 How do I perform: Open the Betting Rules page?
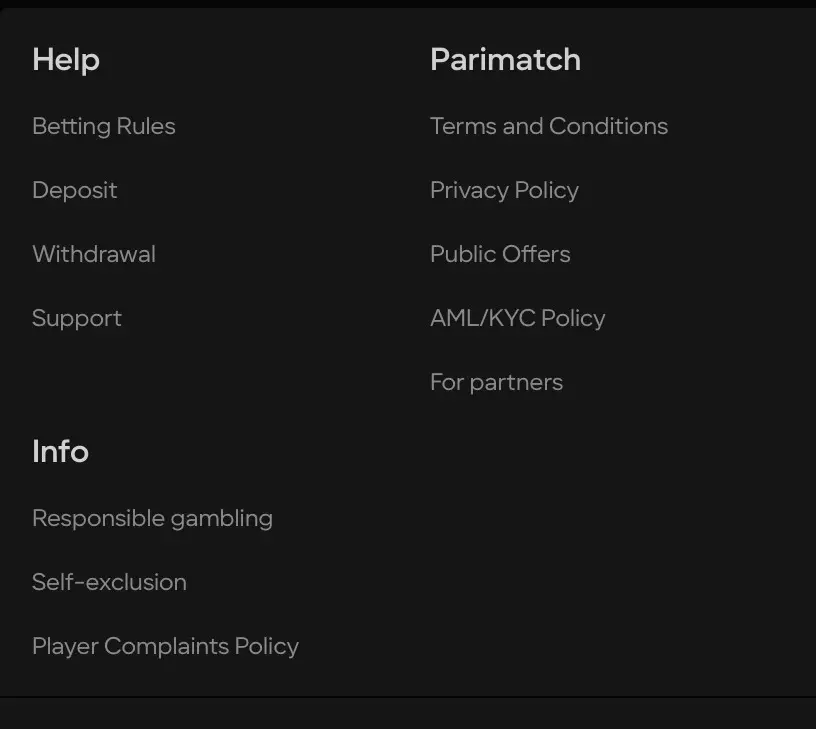[103, 126]
